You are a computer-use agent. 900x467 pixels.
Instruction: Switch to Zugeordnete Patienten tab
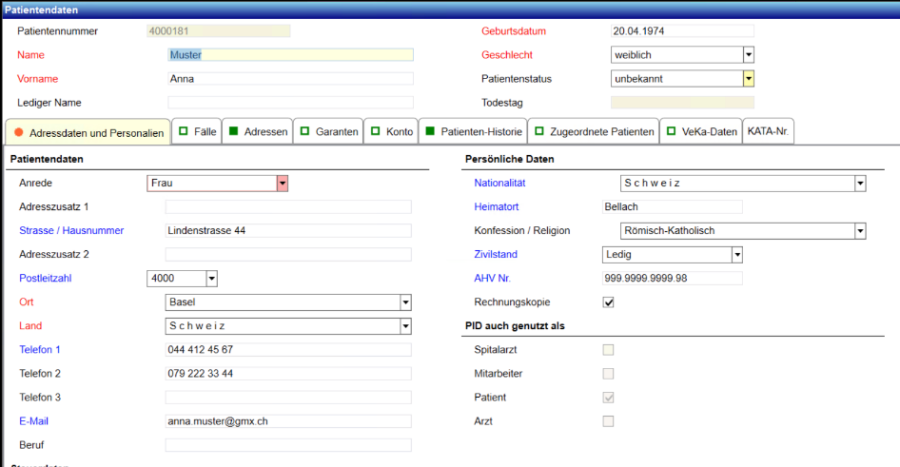[x=593, y=132]
